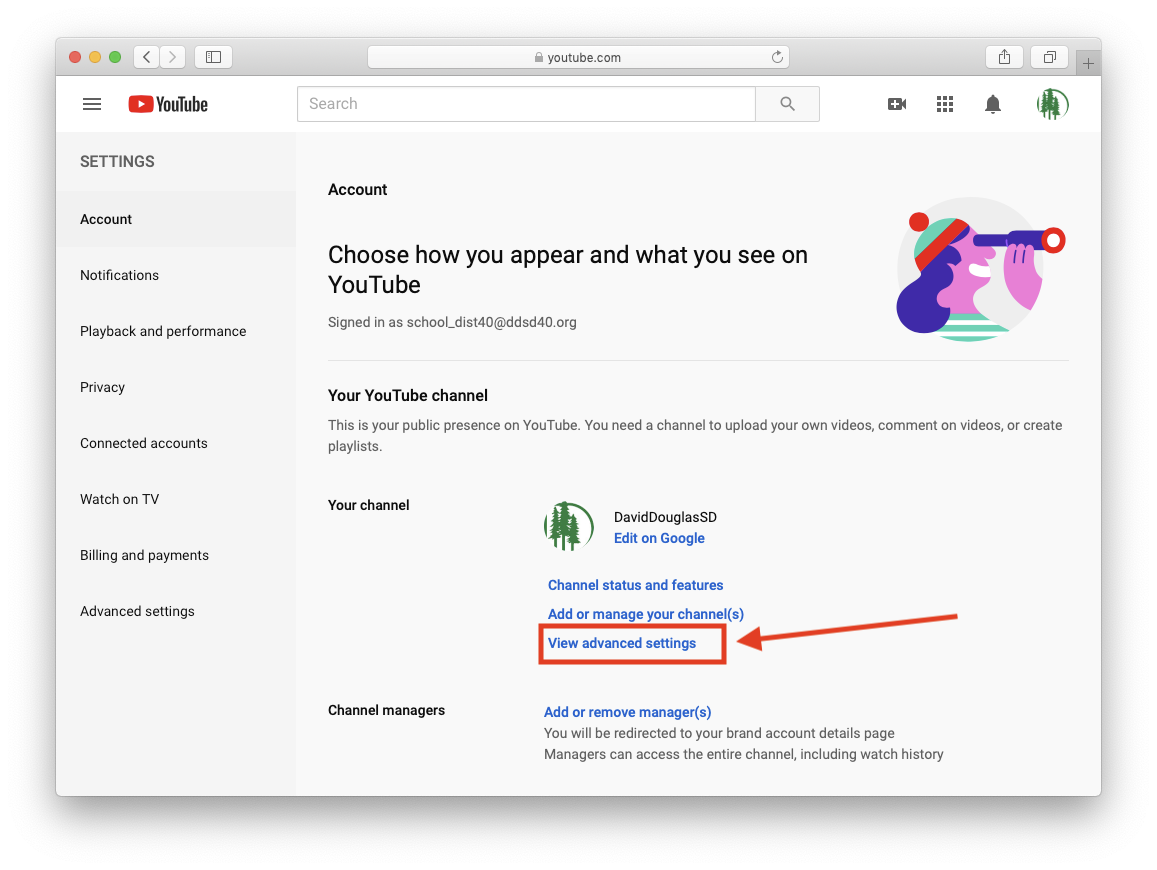
Task: Click the Your YouTube channel heading
Action: [407, 396]
